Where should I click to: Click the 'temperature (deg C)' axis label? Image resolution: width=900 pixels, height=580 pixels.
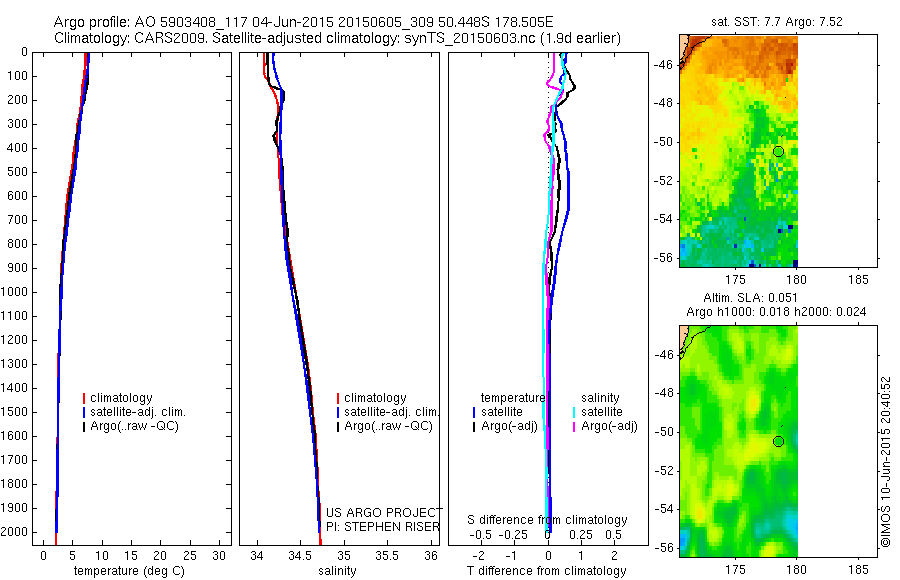coord(129,571)
